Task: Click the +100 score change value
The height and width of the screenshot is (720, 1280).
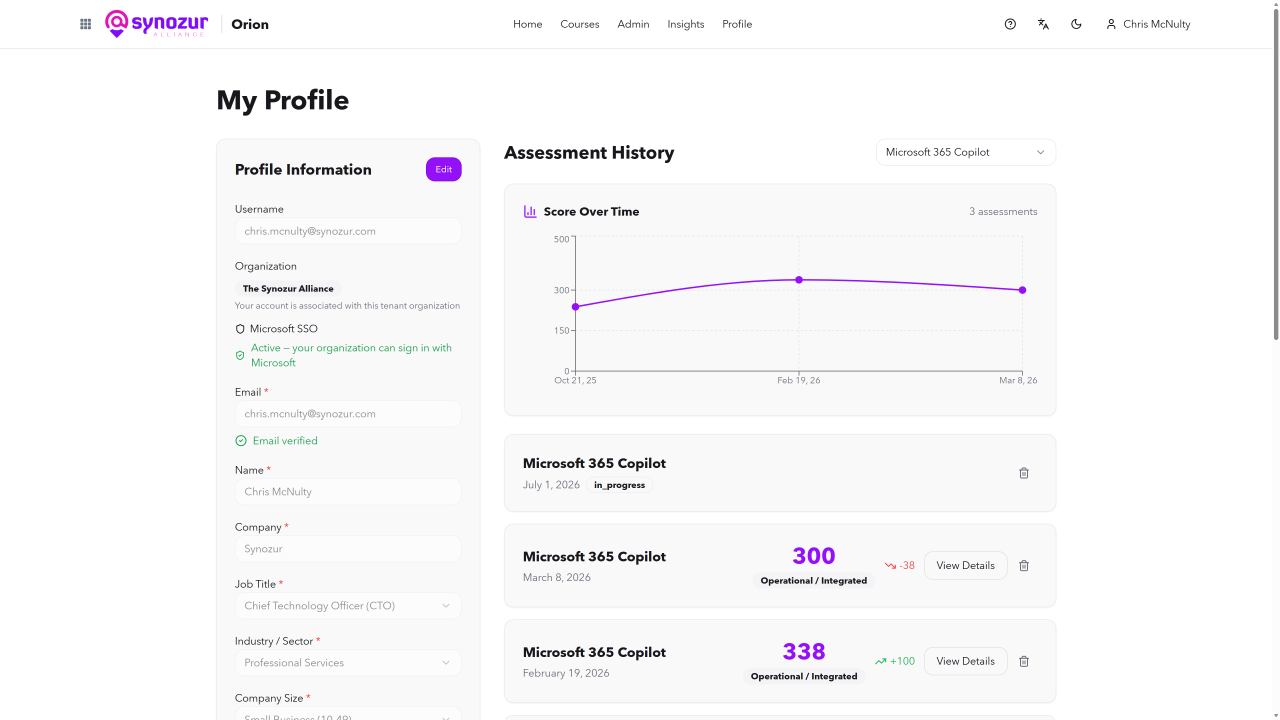Action: click(902, 661)
